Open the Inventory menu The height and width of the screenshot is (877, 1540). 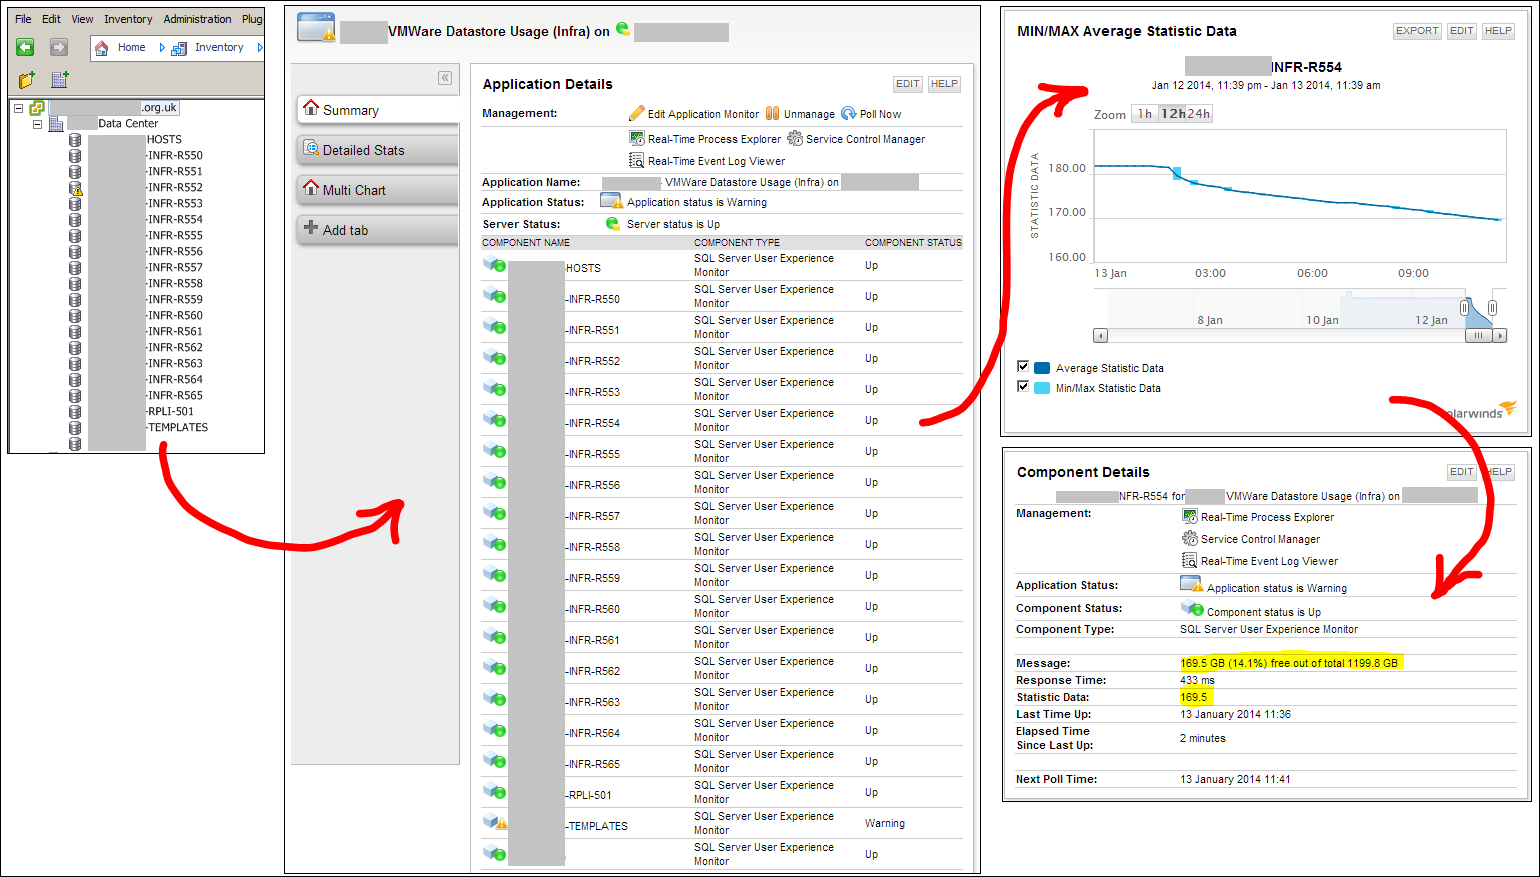(x=128, y=19)
